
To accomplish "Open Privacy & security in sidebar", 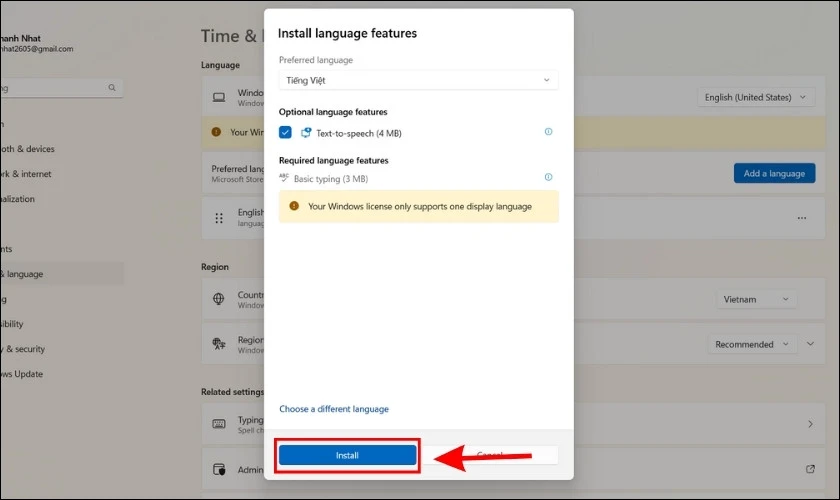I will pyautogui.click(x=24, y=349).
